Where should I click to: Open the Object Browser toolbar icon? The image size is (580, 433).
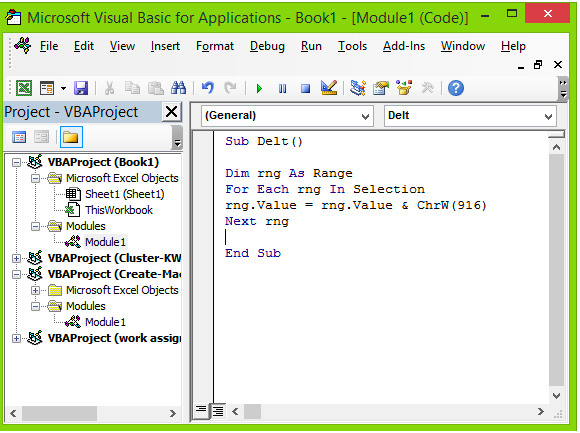[x=404, y=88]
